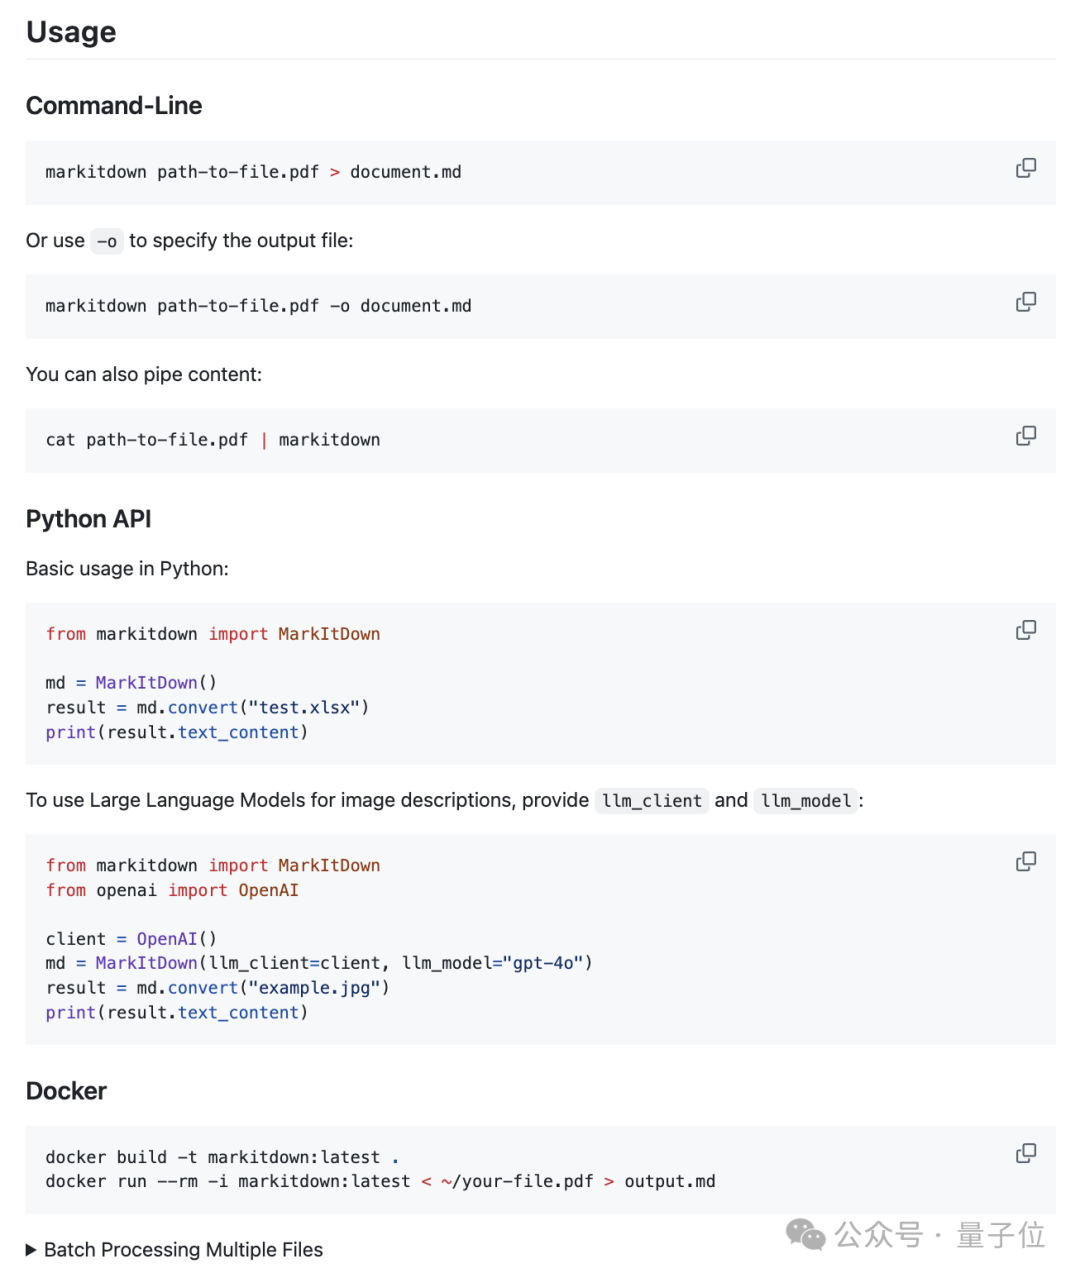Click the inline -o code tag
This screenshot has height=1278, width=1080.
[x=107, y=242]
